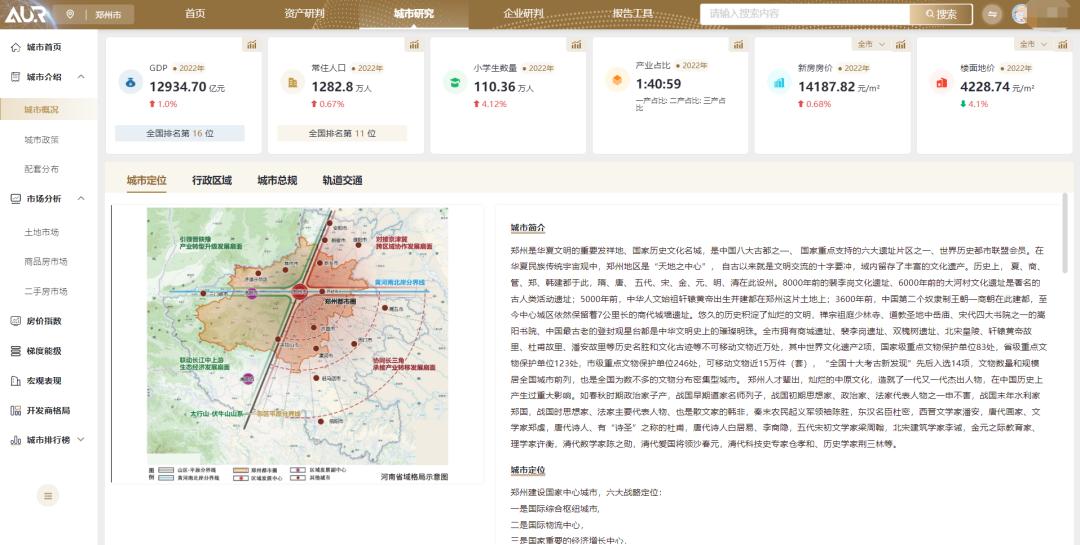Click the 小学生数量 graduation cap icon

455,82
